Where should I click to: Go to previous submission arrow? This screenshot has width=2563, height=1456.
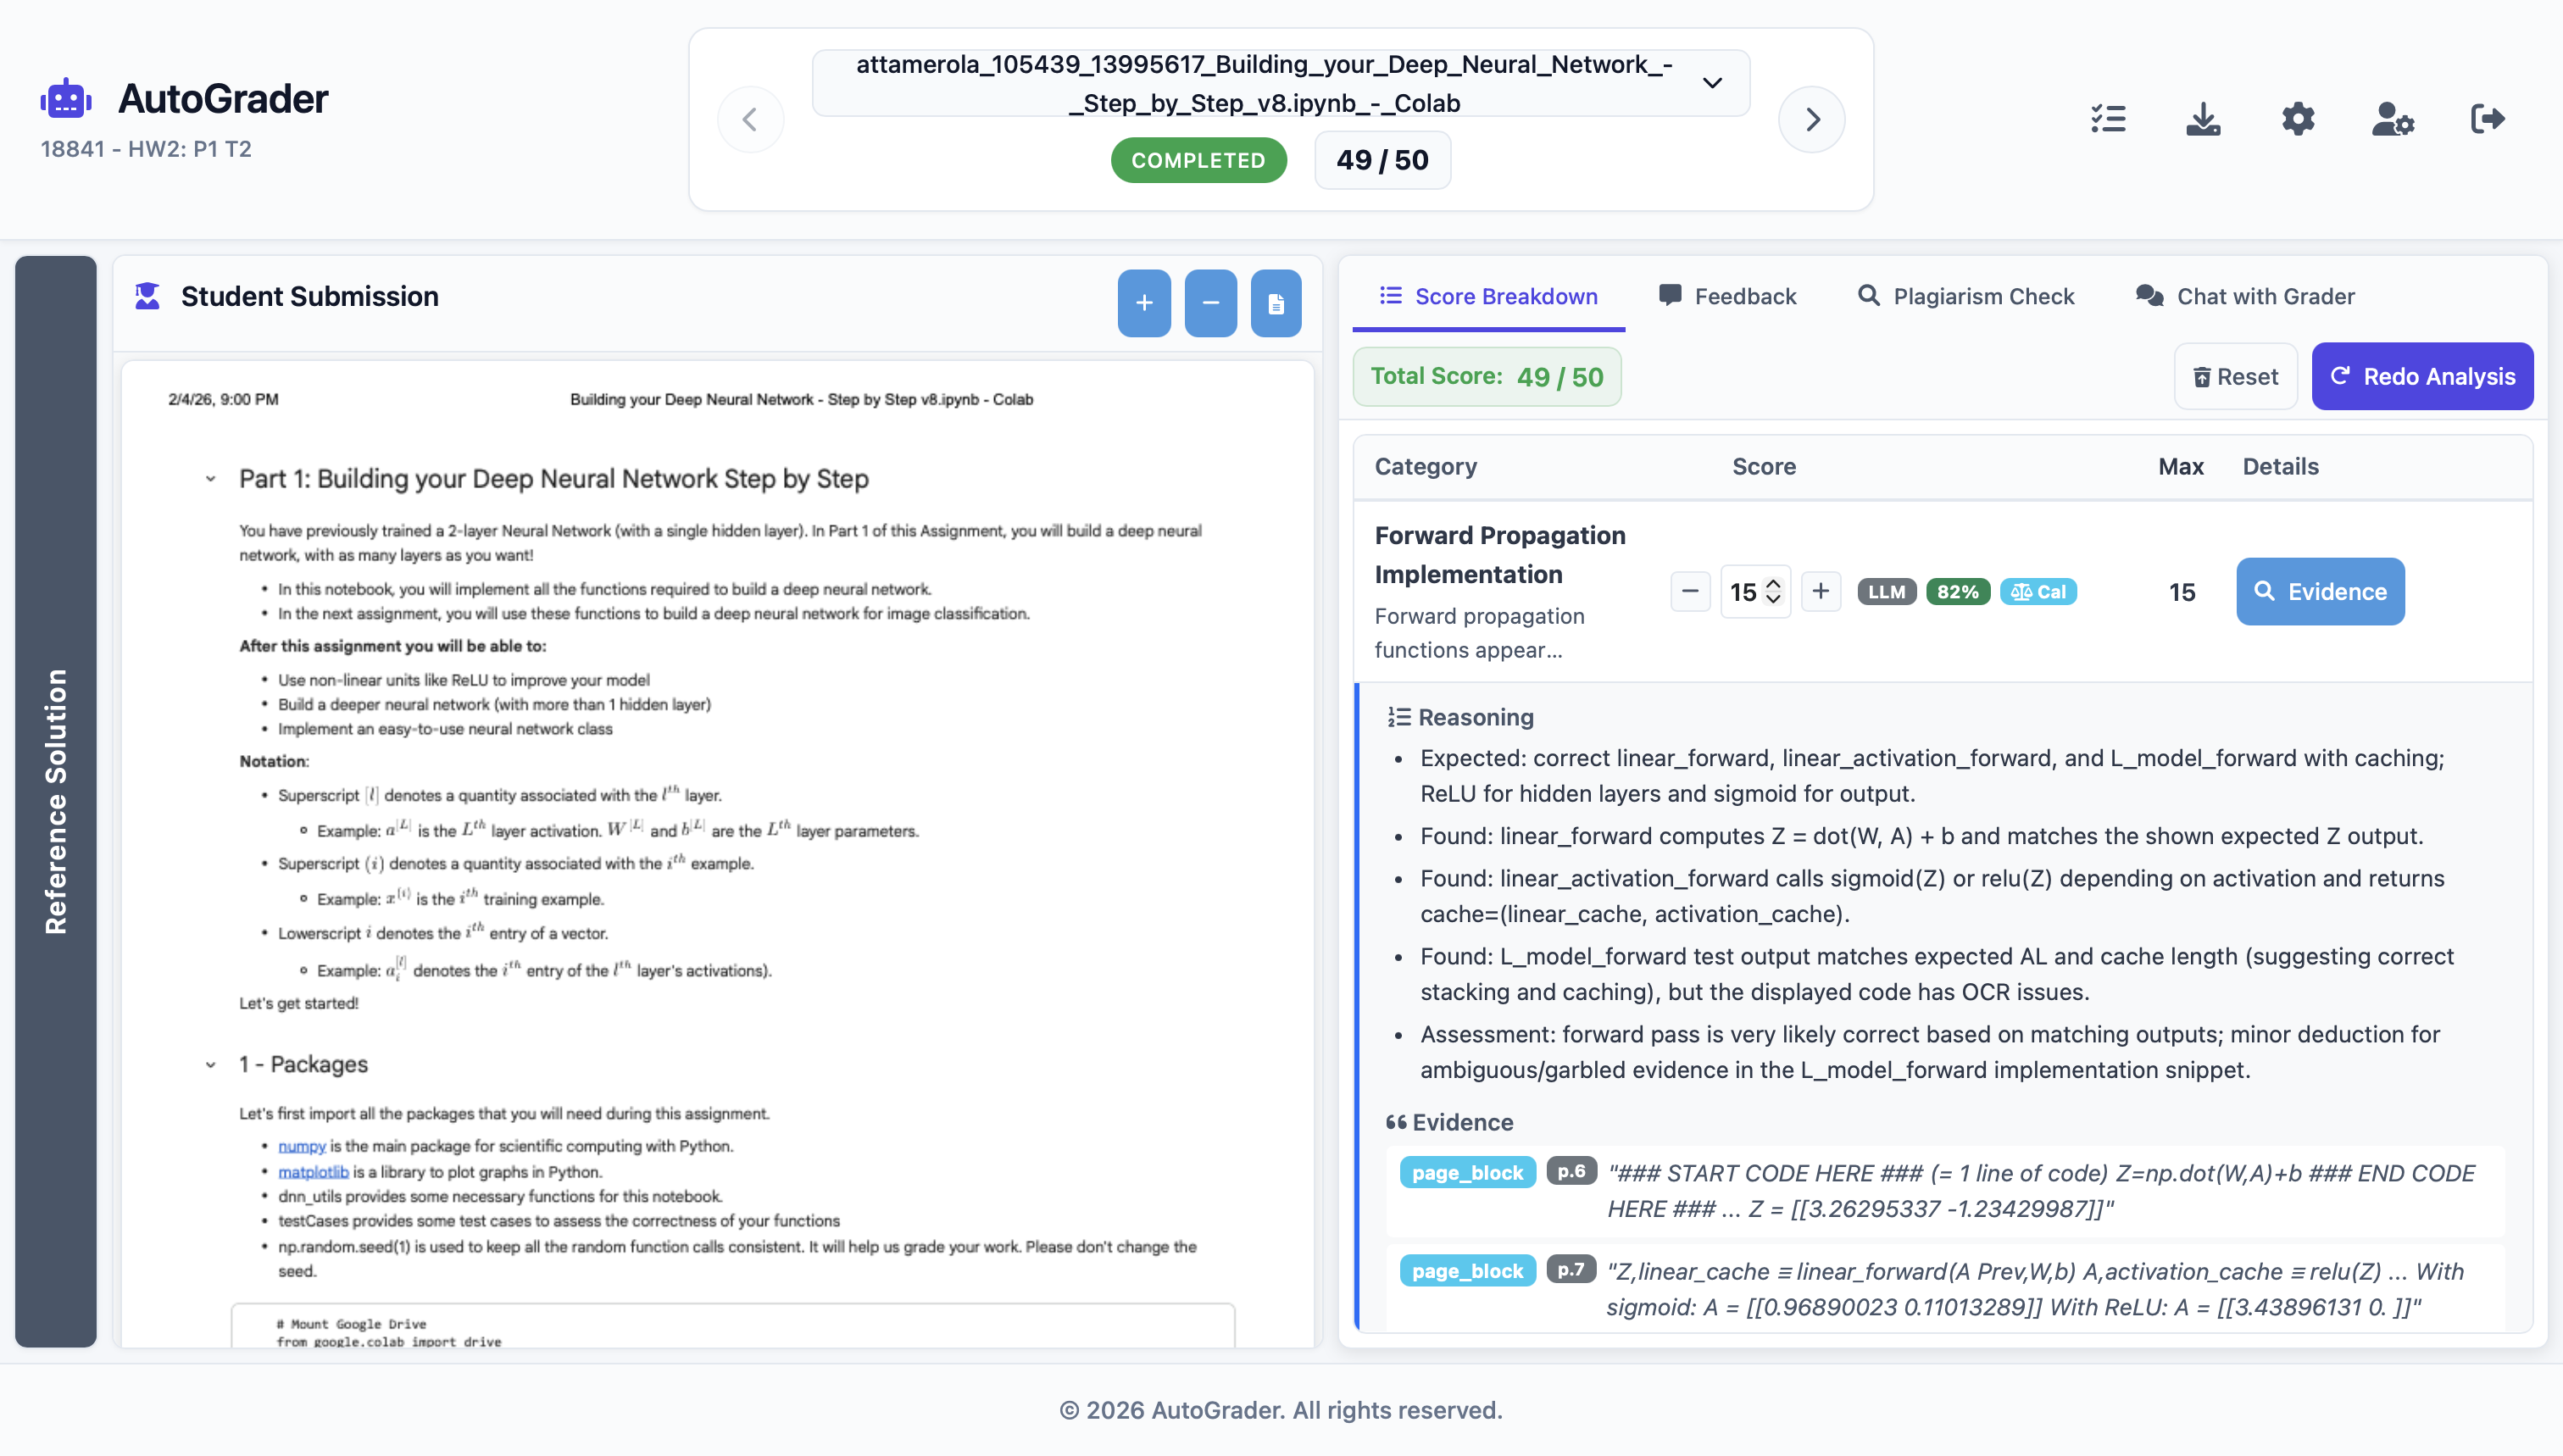click(750, 120)
